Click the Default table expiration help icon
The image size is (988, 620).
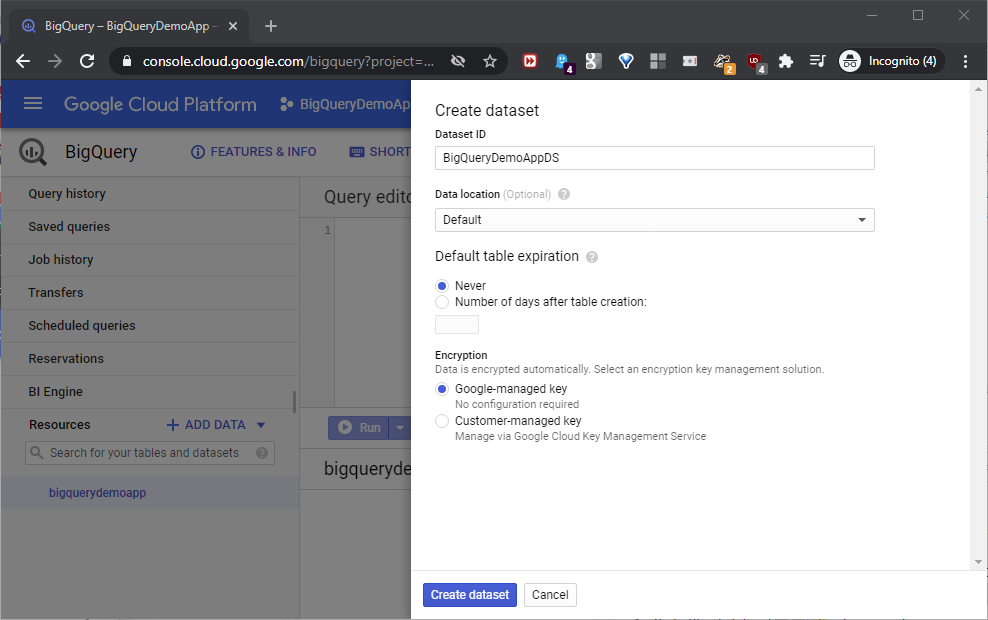coord(592,257)
